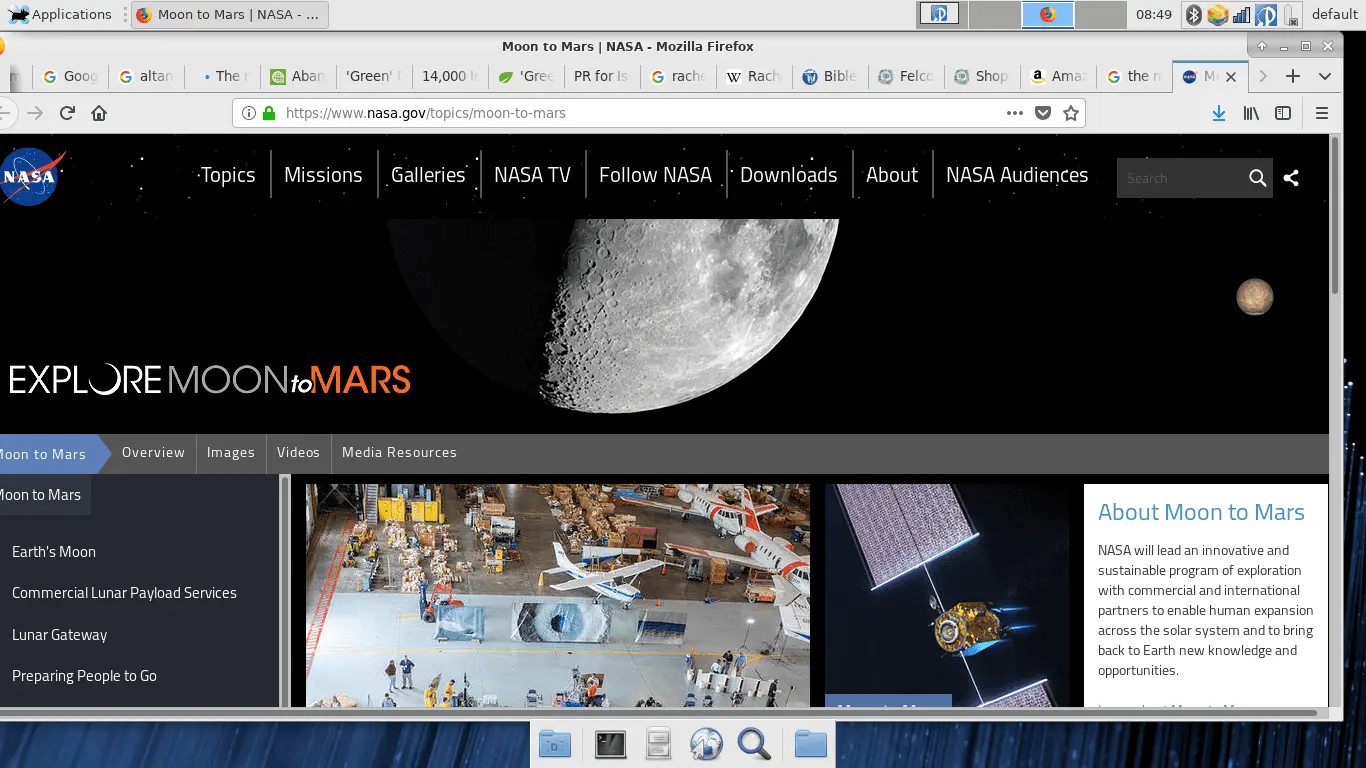Click the Lunar Gateway sidebar link

point(58,634)
